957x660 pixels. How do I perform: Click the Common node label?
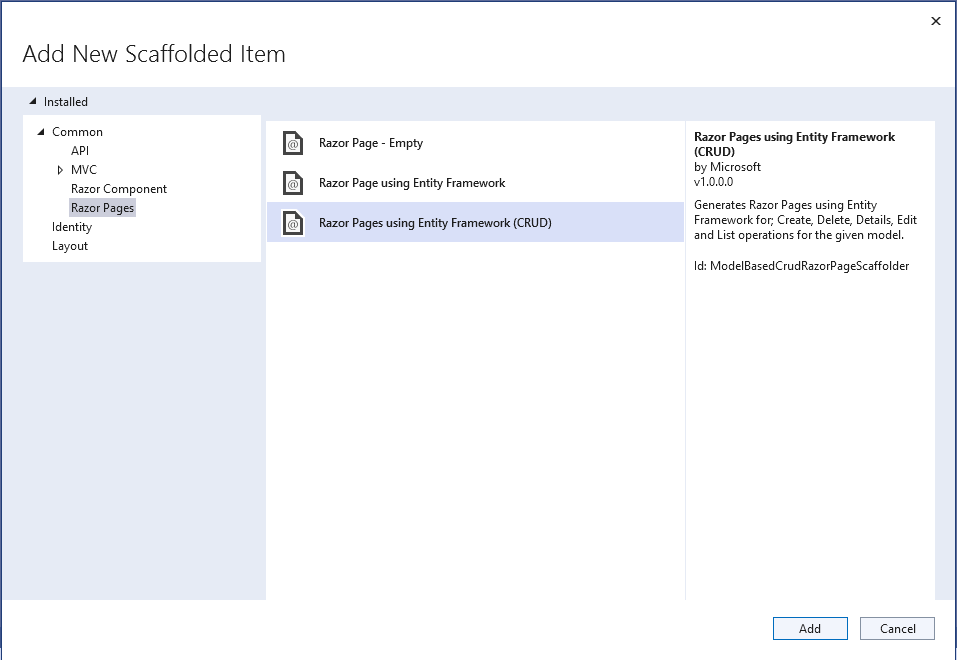click(77, 131)
